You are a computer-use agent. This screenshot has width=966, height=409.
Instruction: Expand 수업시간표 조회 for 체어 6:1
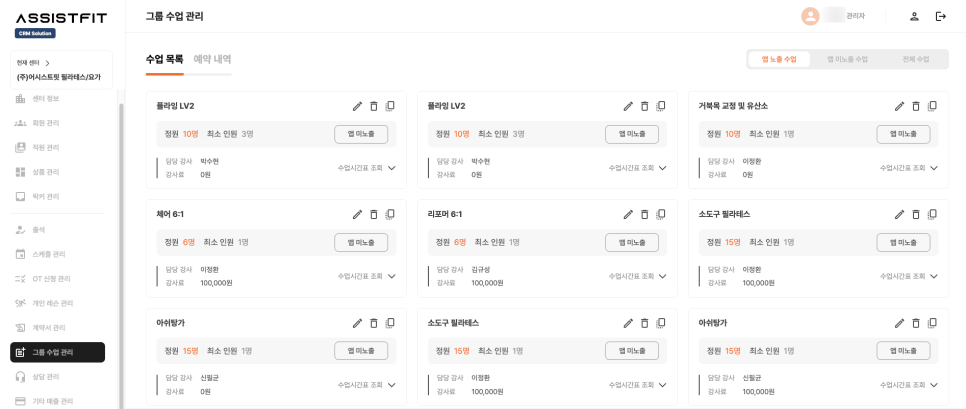[x=367, y=276]
